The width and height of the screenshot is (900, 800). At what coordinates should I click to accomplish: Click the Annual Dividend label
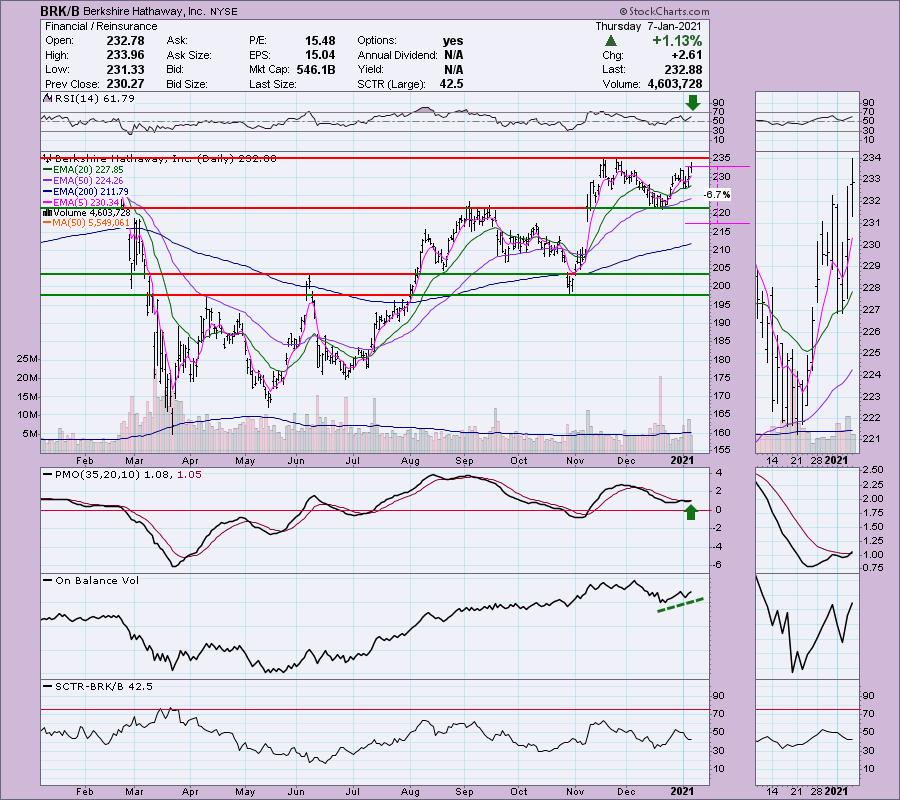click(397, 55)
